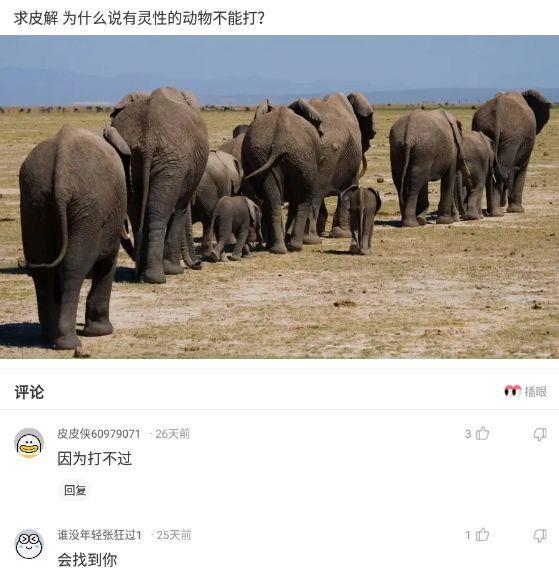Like the comment by 皮皮侠60979071
The height and width of the screenshot is (575, 559).
tap(482, 433)
